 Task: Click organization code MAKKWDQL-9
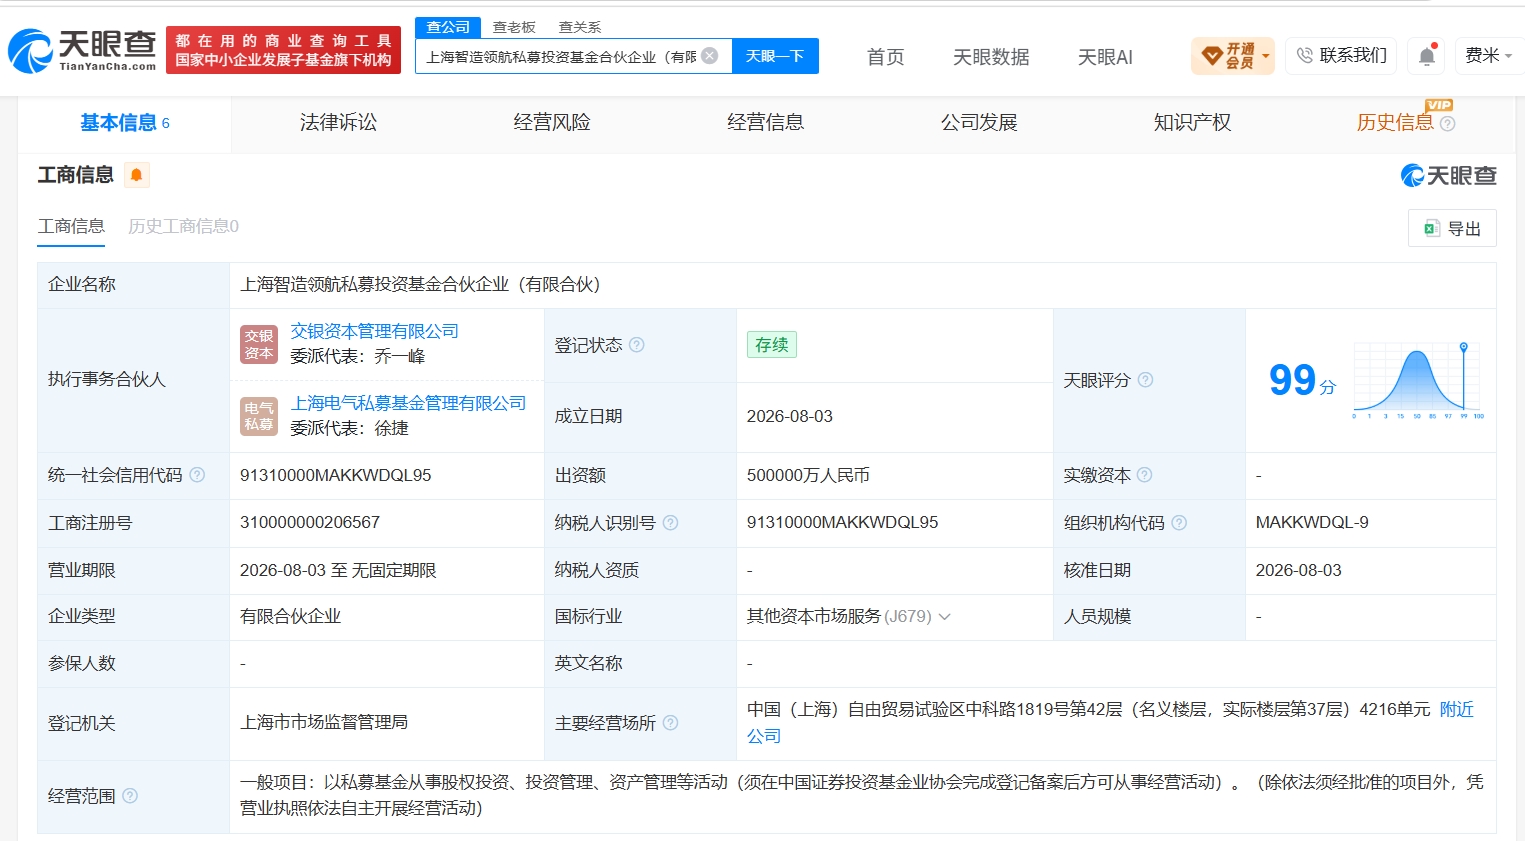click(x=1312, y=522)
